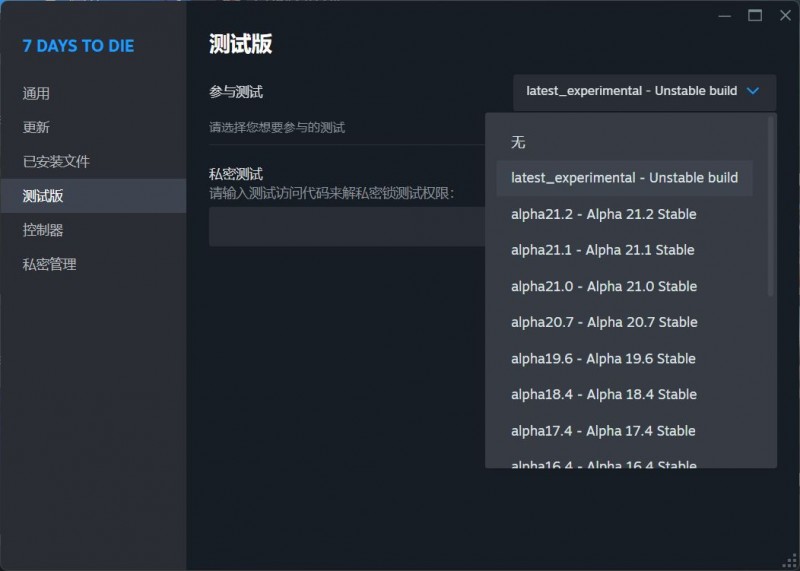Click the 私密测试 heading
800x571 pixels.
pos(236,174)
